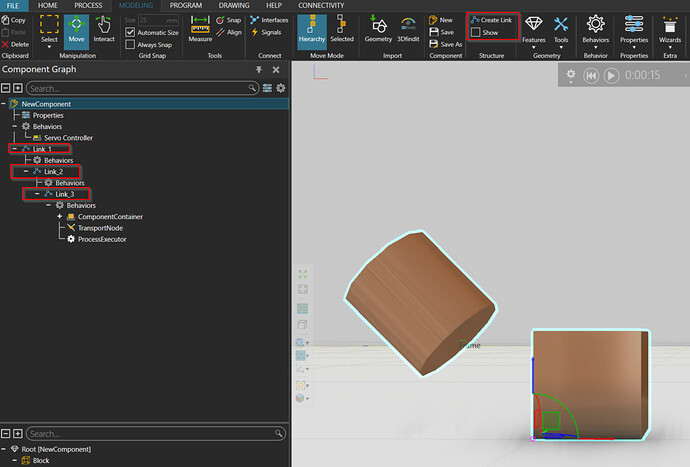Image resolution: width=690 pixels, height=467 pixels.
Task: Enable Always Snap checkbox
Action: (x=130, y=44)
